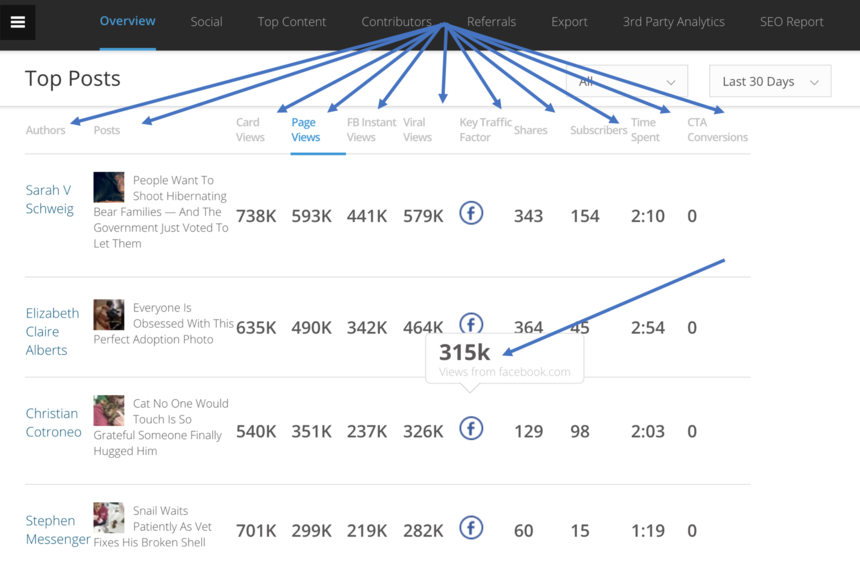860x566 pixels.
Task: Click Facebook icon in Sarah V Schweig row
Action: point(471,213)
